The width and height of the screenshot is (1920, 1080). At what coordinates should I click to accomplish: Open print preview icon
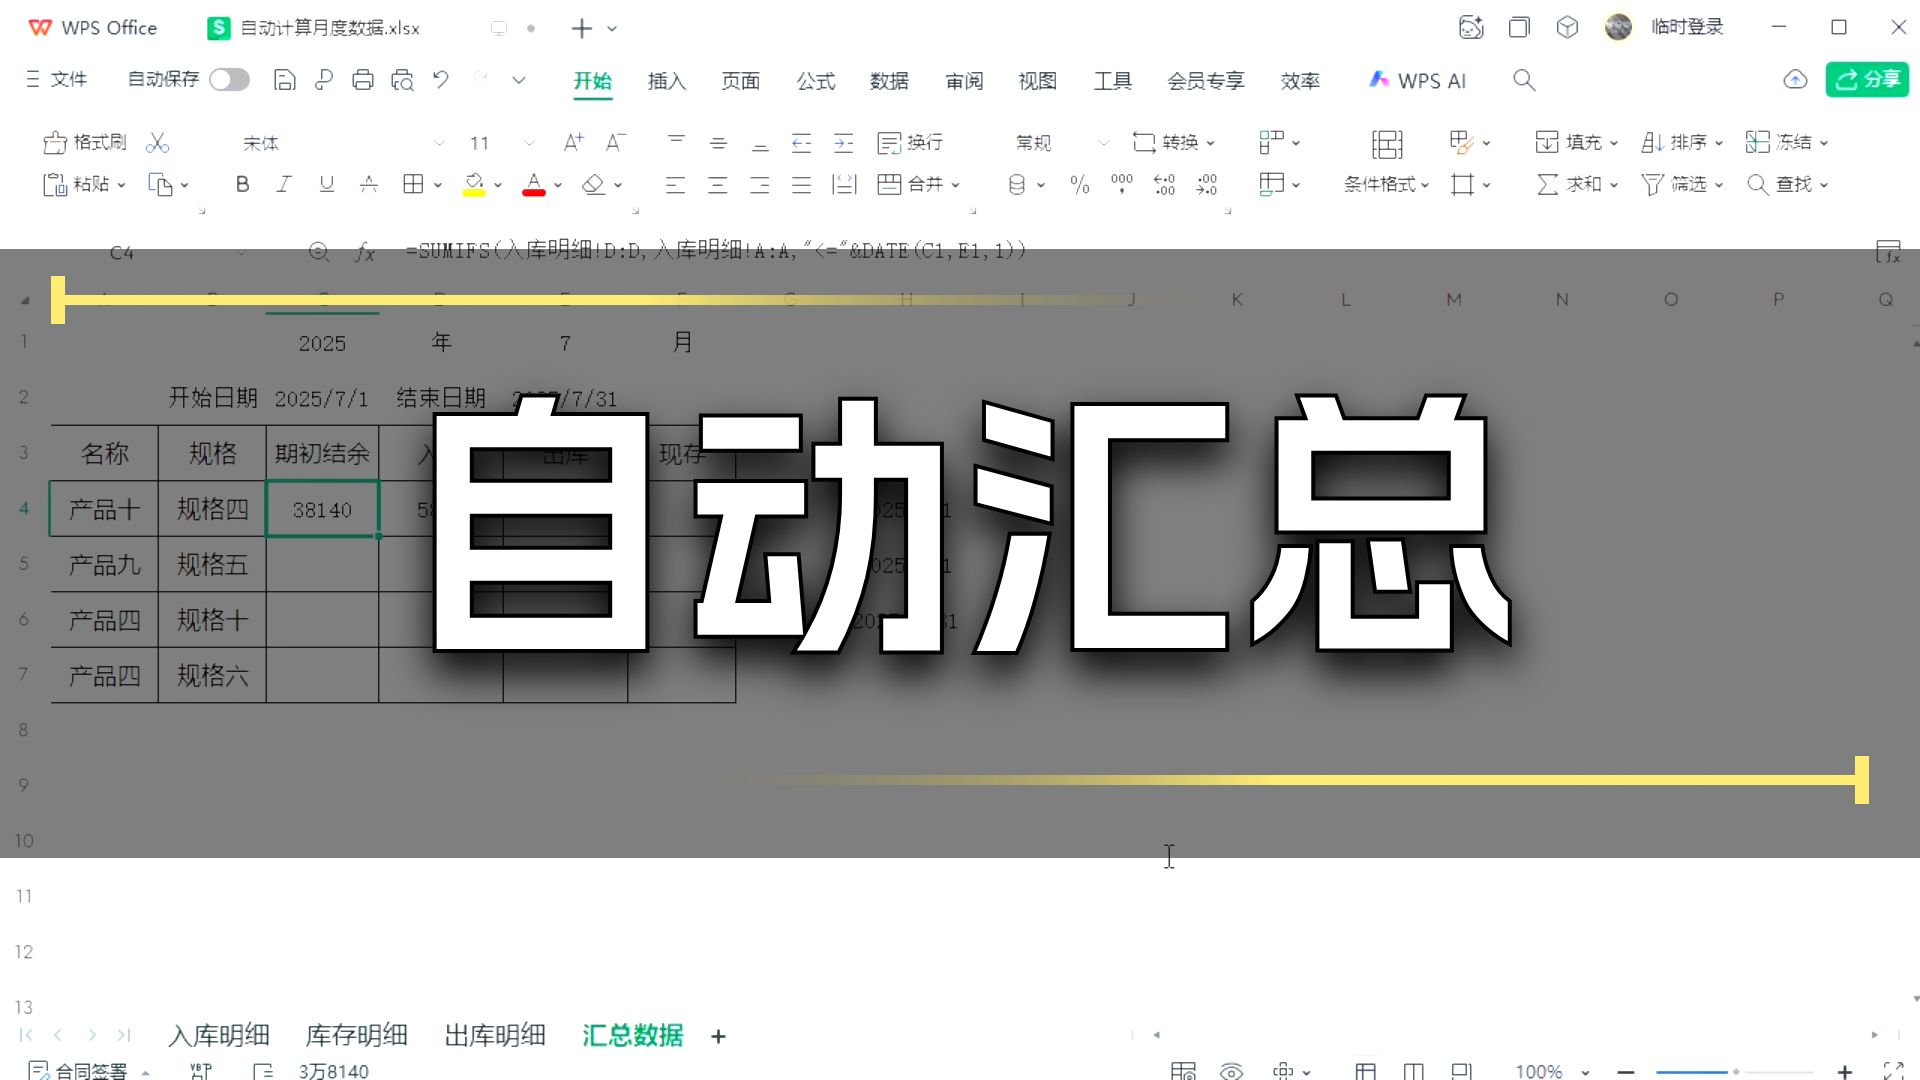[402, 80]
